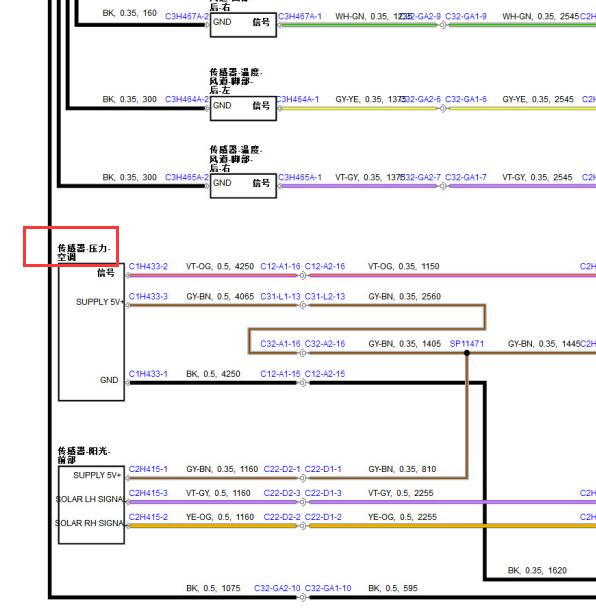Click the C32-A1-16 connector reference
The image size is (596, 608).
pyautogui.click(x=280, y=344)
